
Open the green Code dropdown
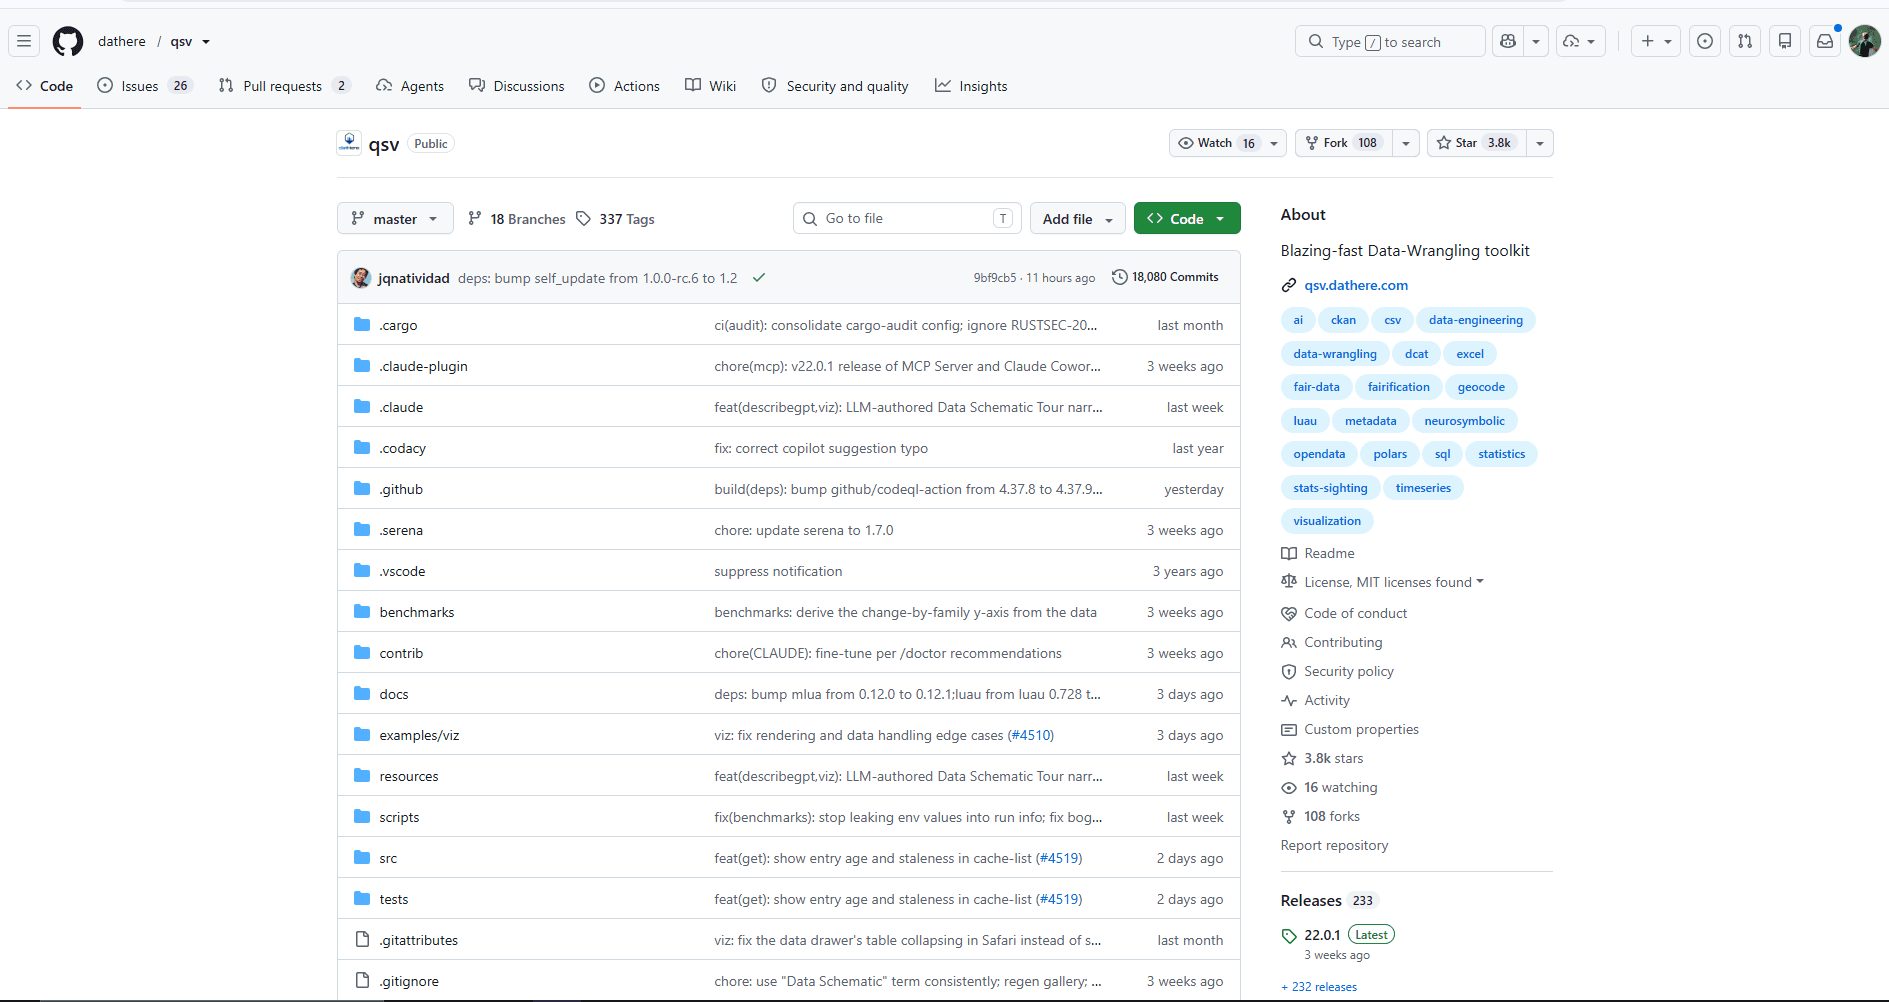coord(1187,218)
